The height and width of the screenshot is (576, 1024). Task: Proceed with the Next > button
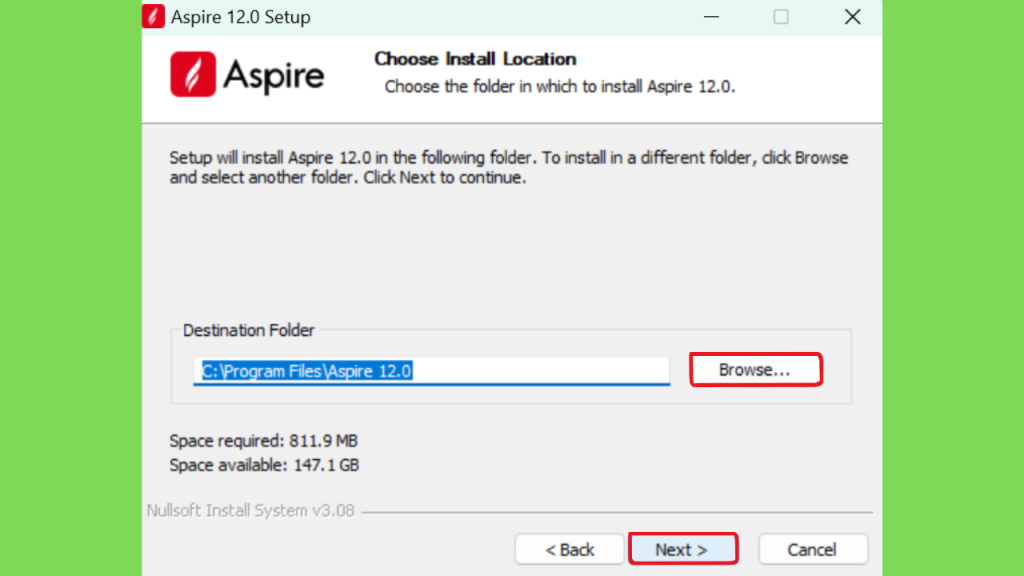(x=682, y=549)
